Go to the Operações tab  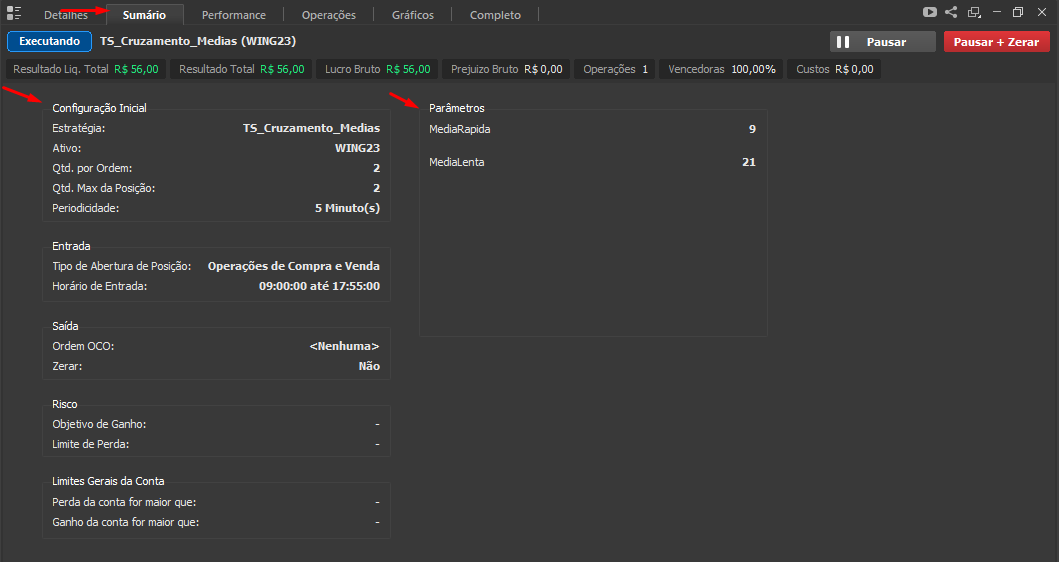click(x=329, y=15)
